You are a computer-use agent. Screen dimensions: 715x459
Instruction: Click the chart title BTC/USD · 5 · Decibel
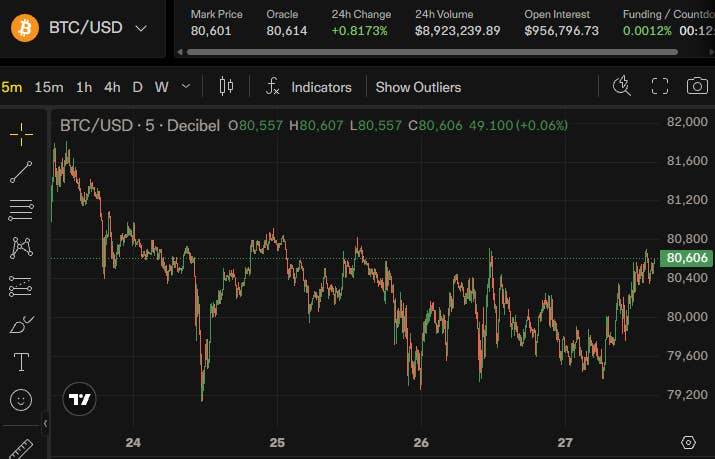click(x=140, y=125)
